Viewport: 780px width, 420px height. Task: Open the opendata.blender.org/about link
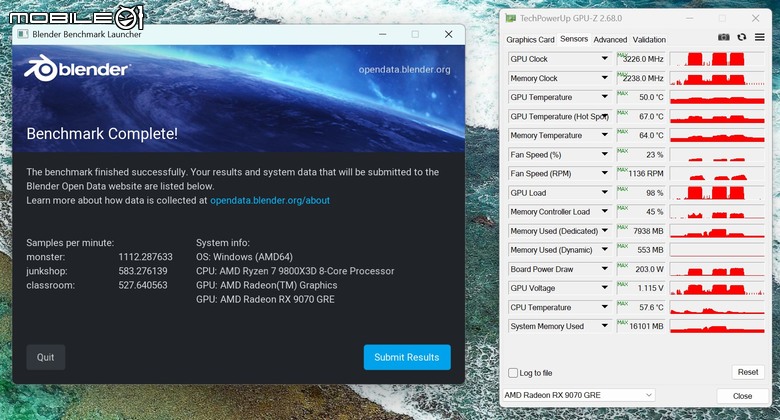point(270,201)
